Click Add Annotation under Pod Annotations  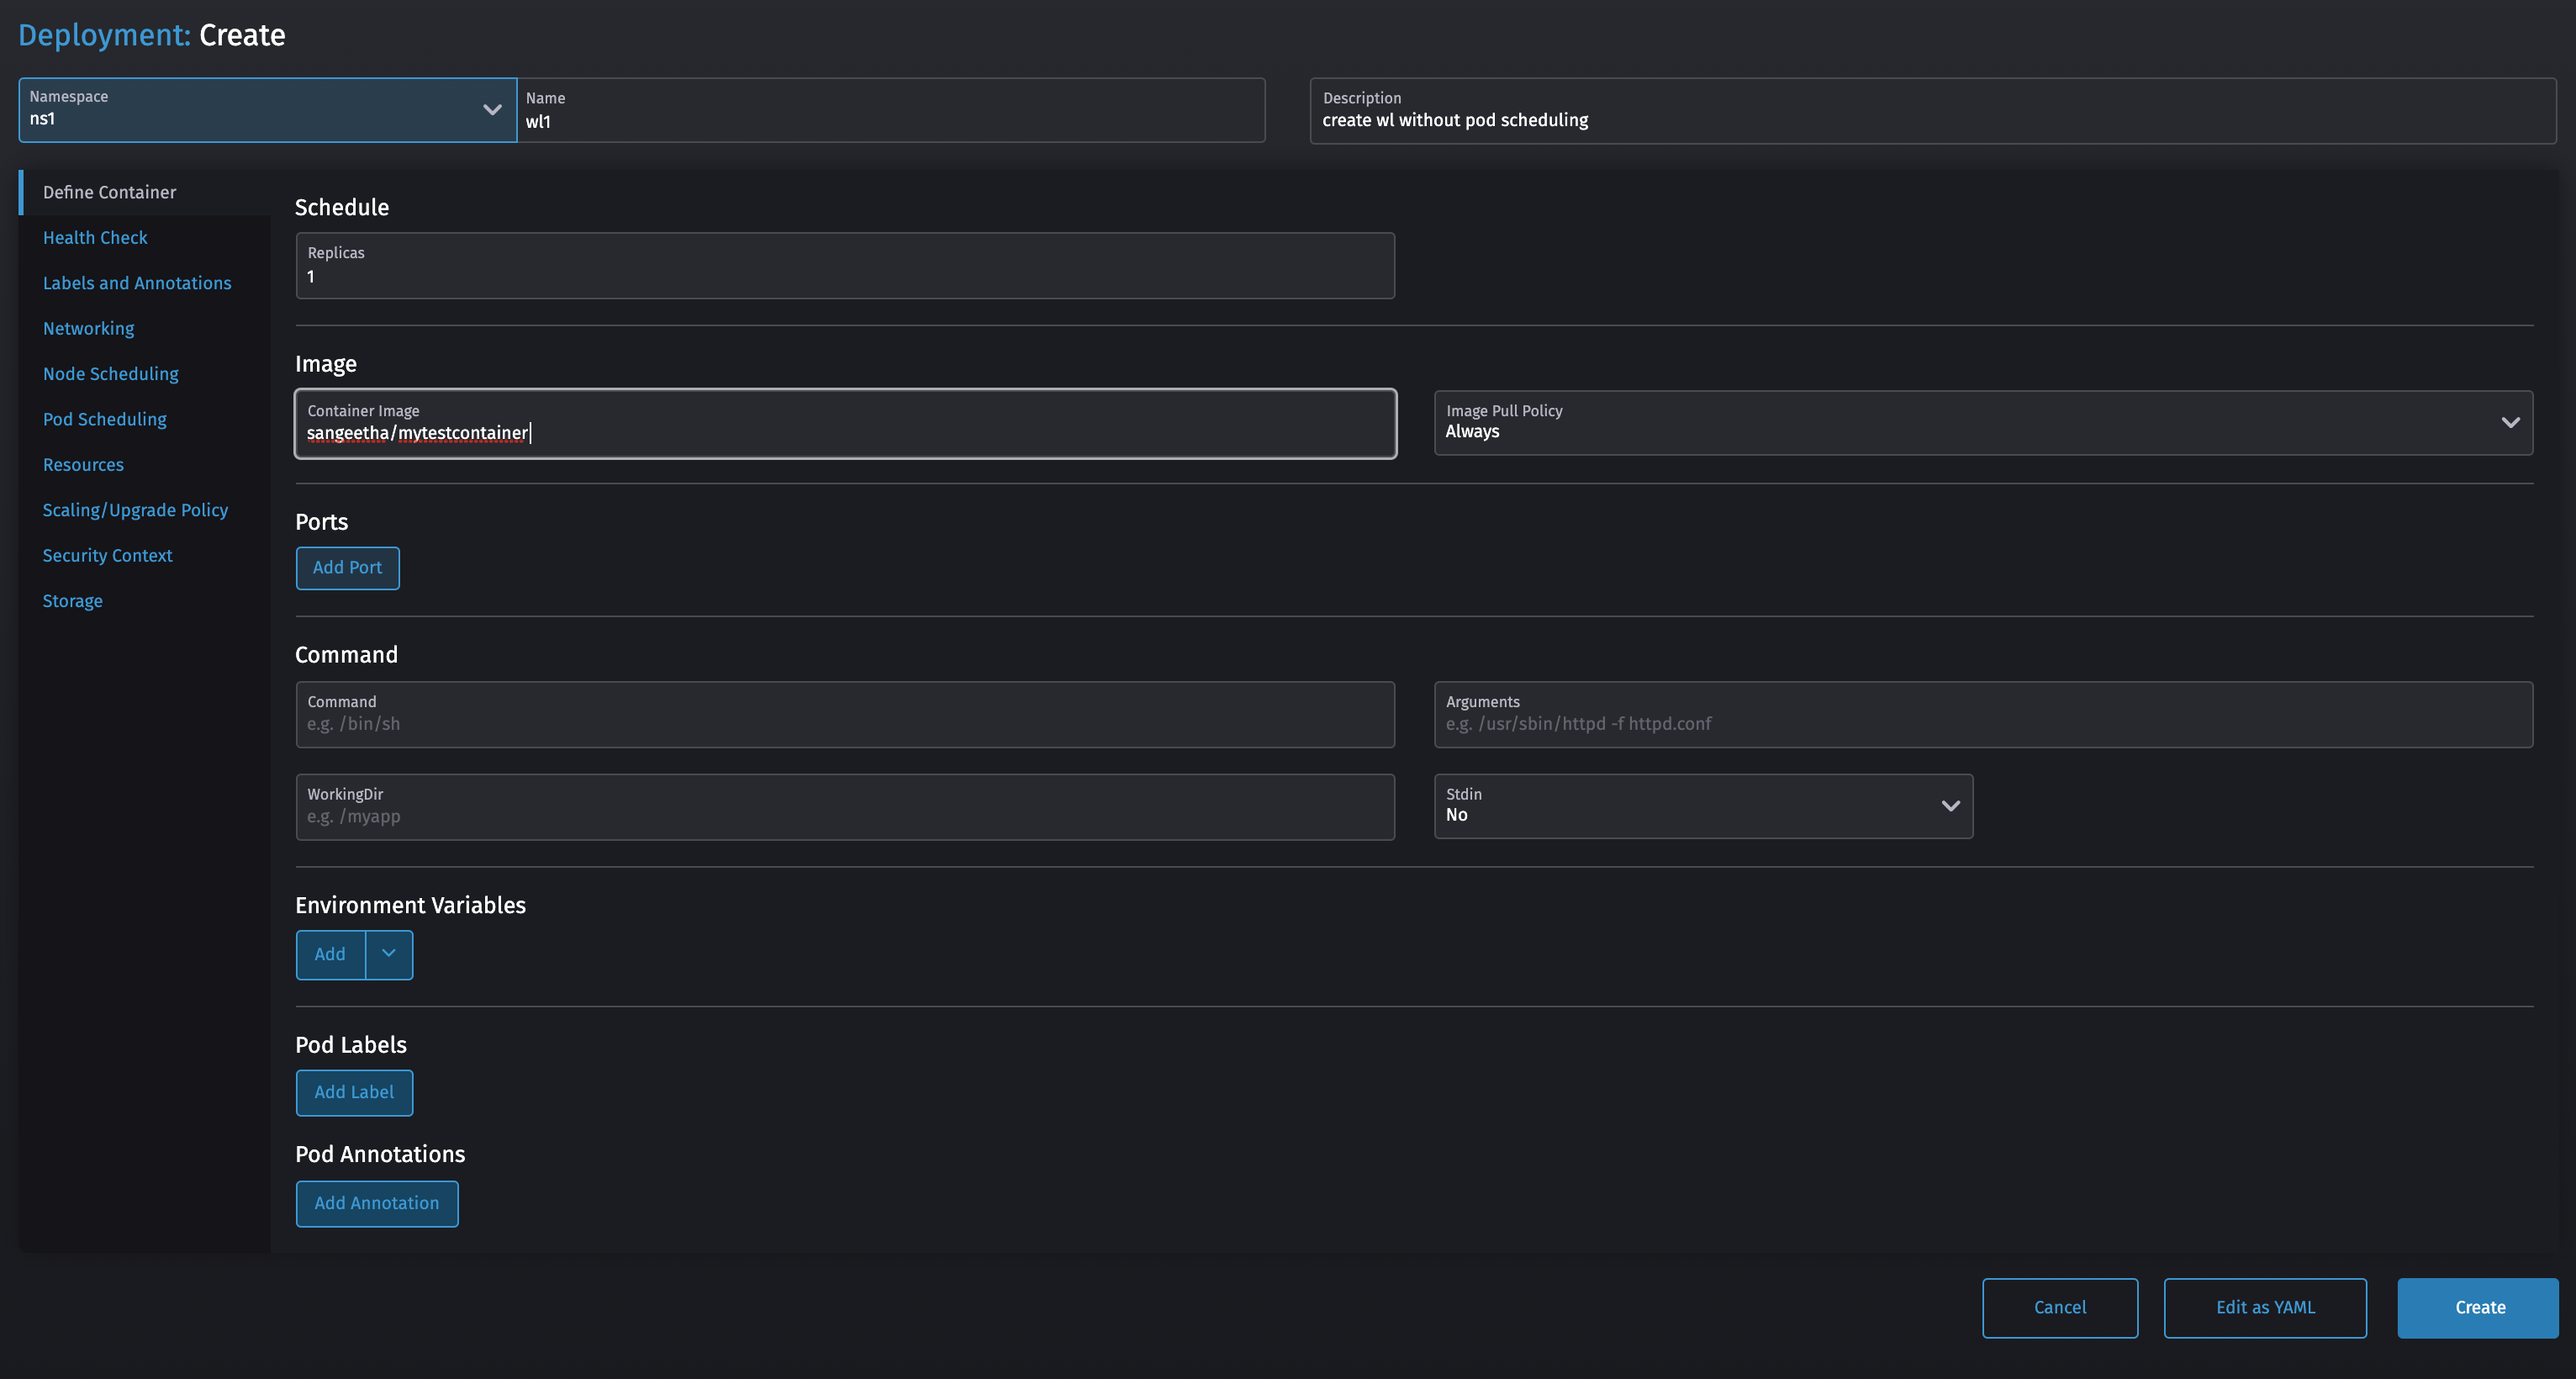coord(377,1203)
